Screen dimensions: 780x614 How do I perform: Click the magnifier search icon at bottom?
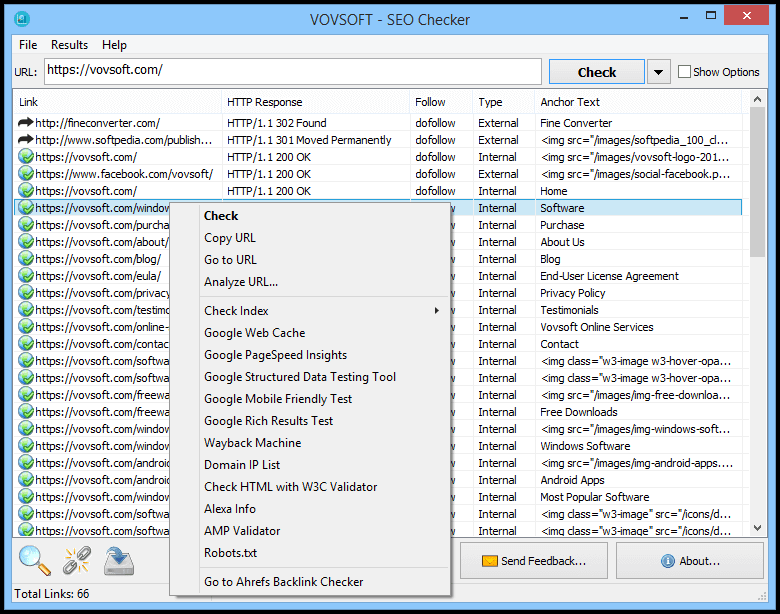35,561
